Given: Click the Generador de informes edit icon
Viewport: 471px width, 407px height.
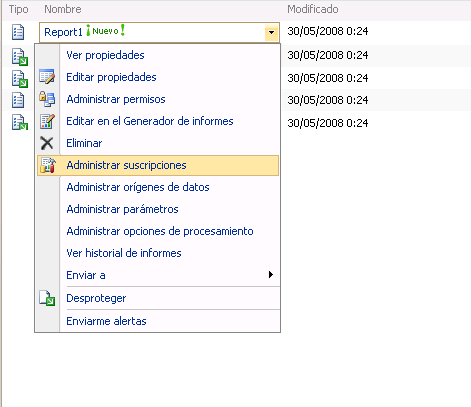Looking at the screenshot, I should click(x=47, y=121).
